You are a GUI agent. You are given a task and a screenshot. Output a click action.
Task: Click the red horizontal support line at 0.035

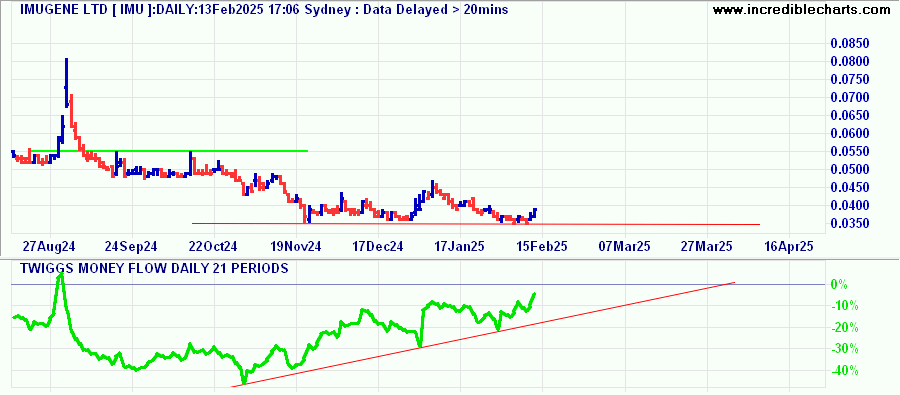(x=476, y=224)
